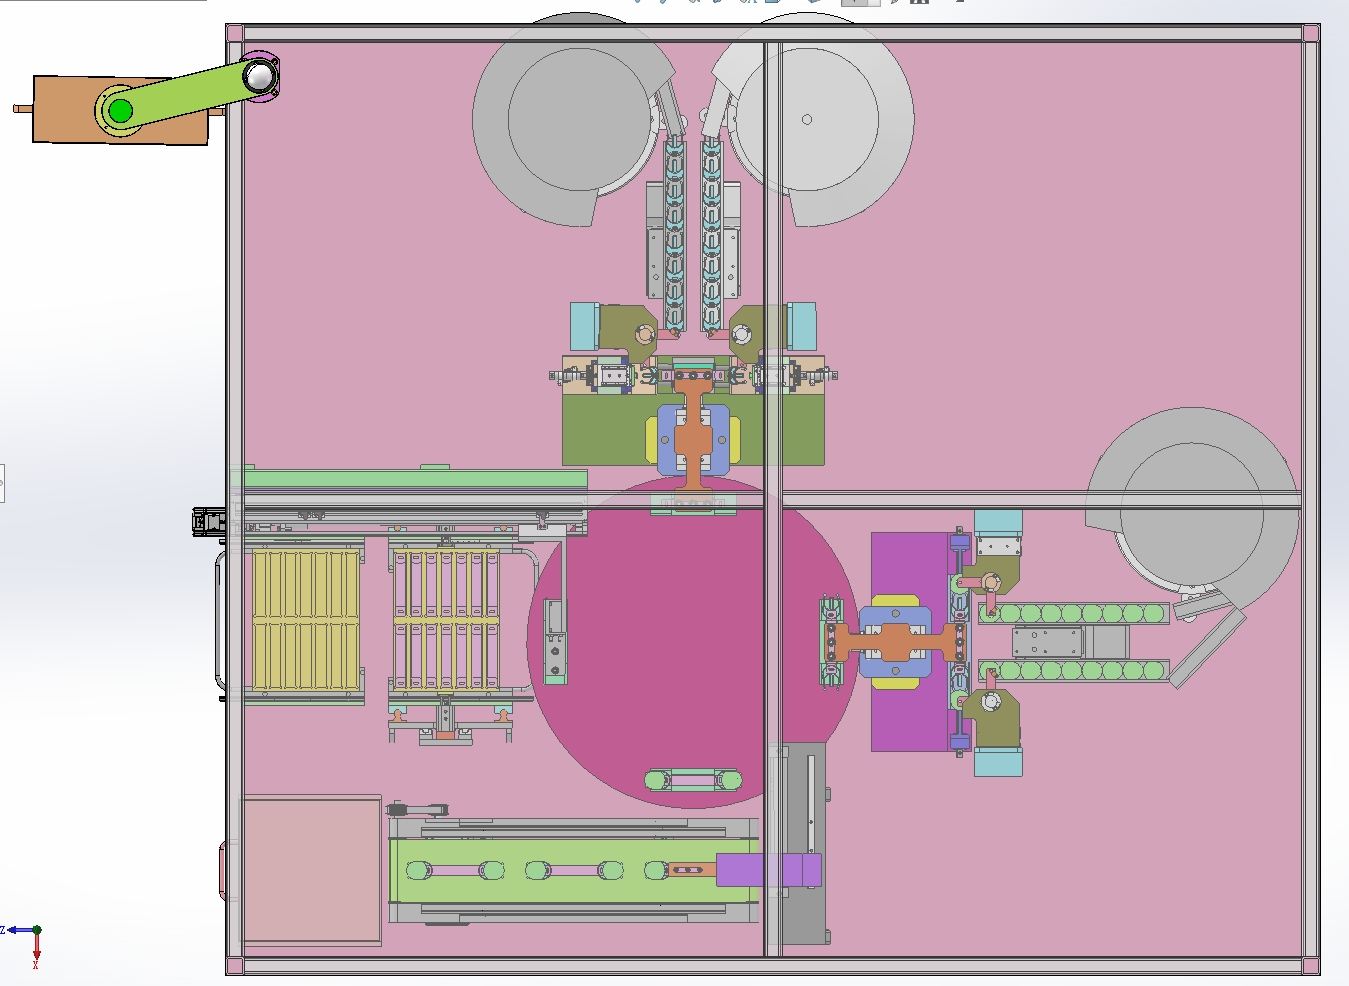Select the vertical center frame beam
Screen dimensions: 1349x986
(773, 498)
